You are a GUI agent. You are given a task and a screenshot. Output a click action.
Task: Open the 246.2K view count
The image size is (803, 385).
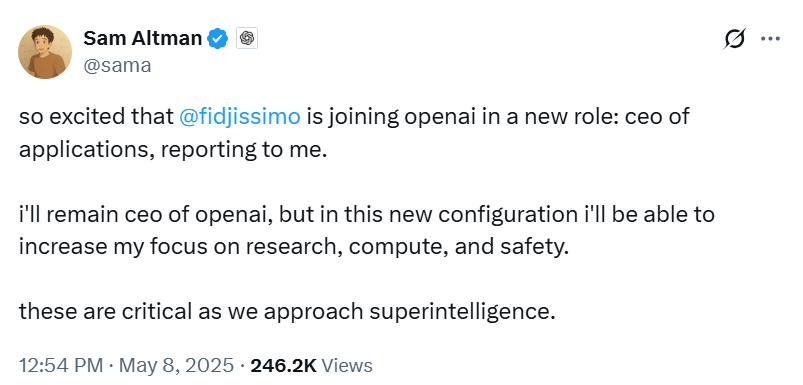pos(283,366)
